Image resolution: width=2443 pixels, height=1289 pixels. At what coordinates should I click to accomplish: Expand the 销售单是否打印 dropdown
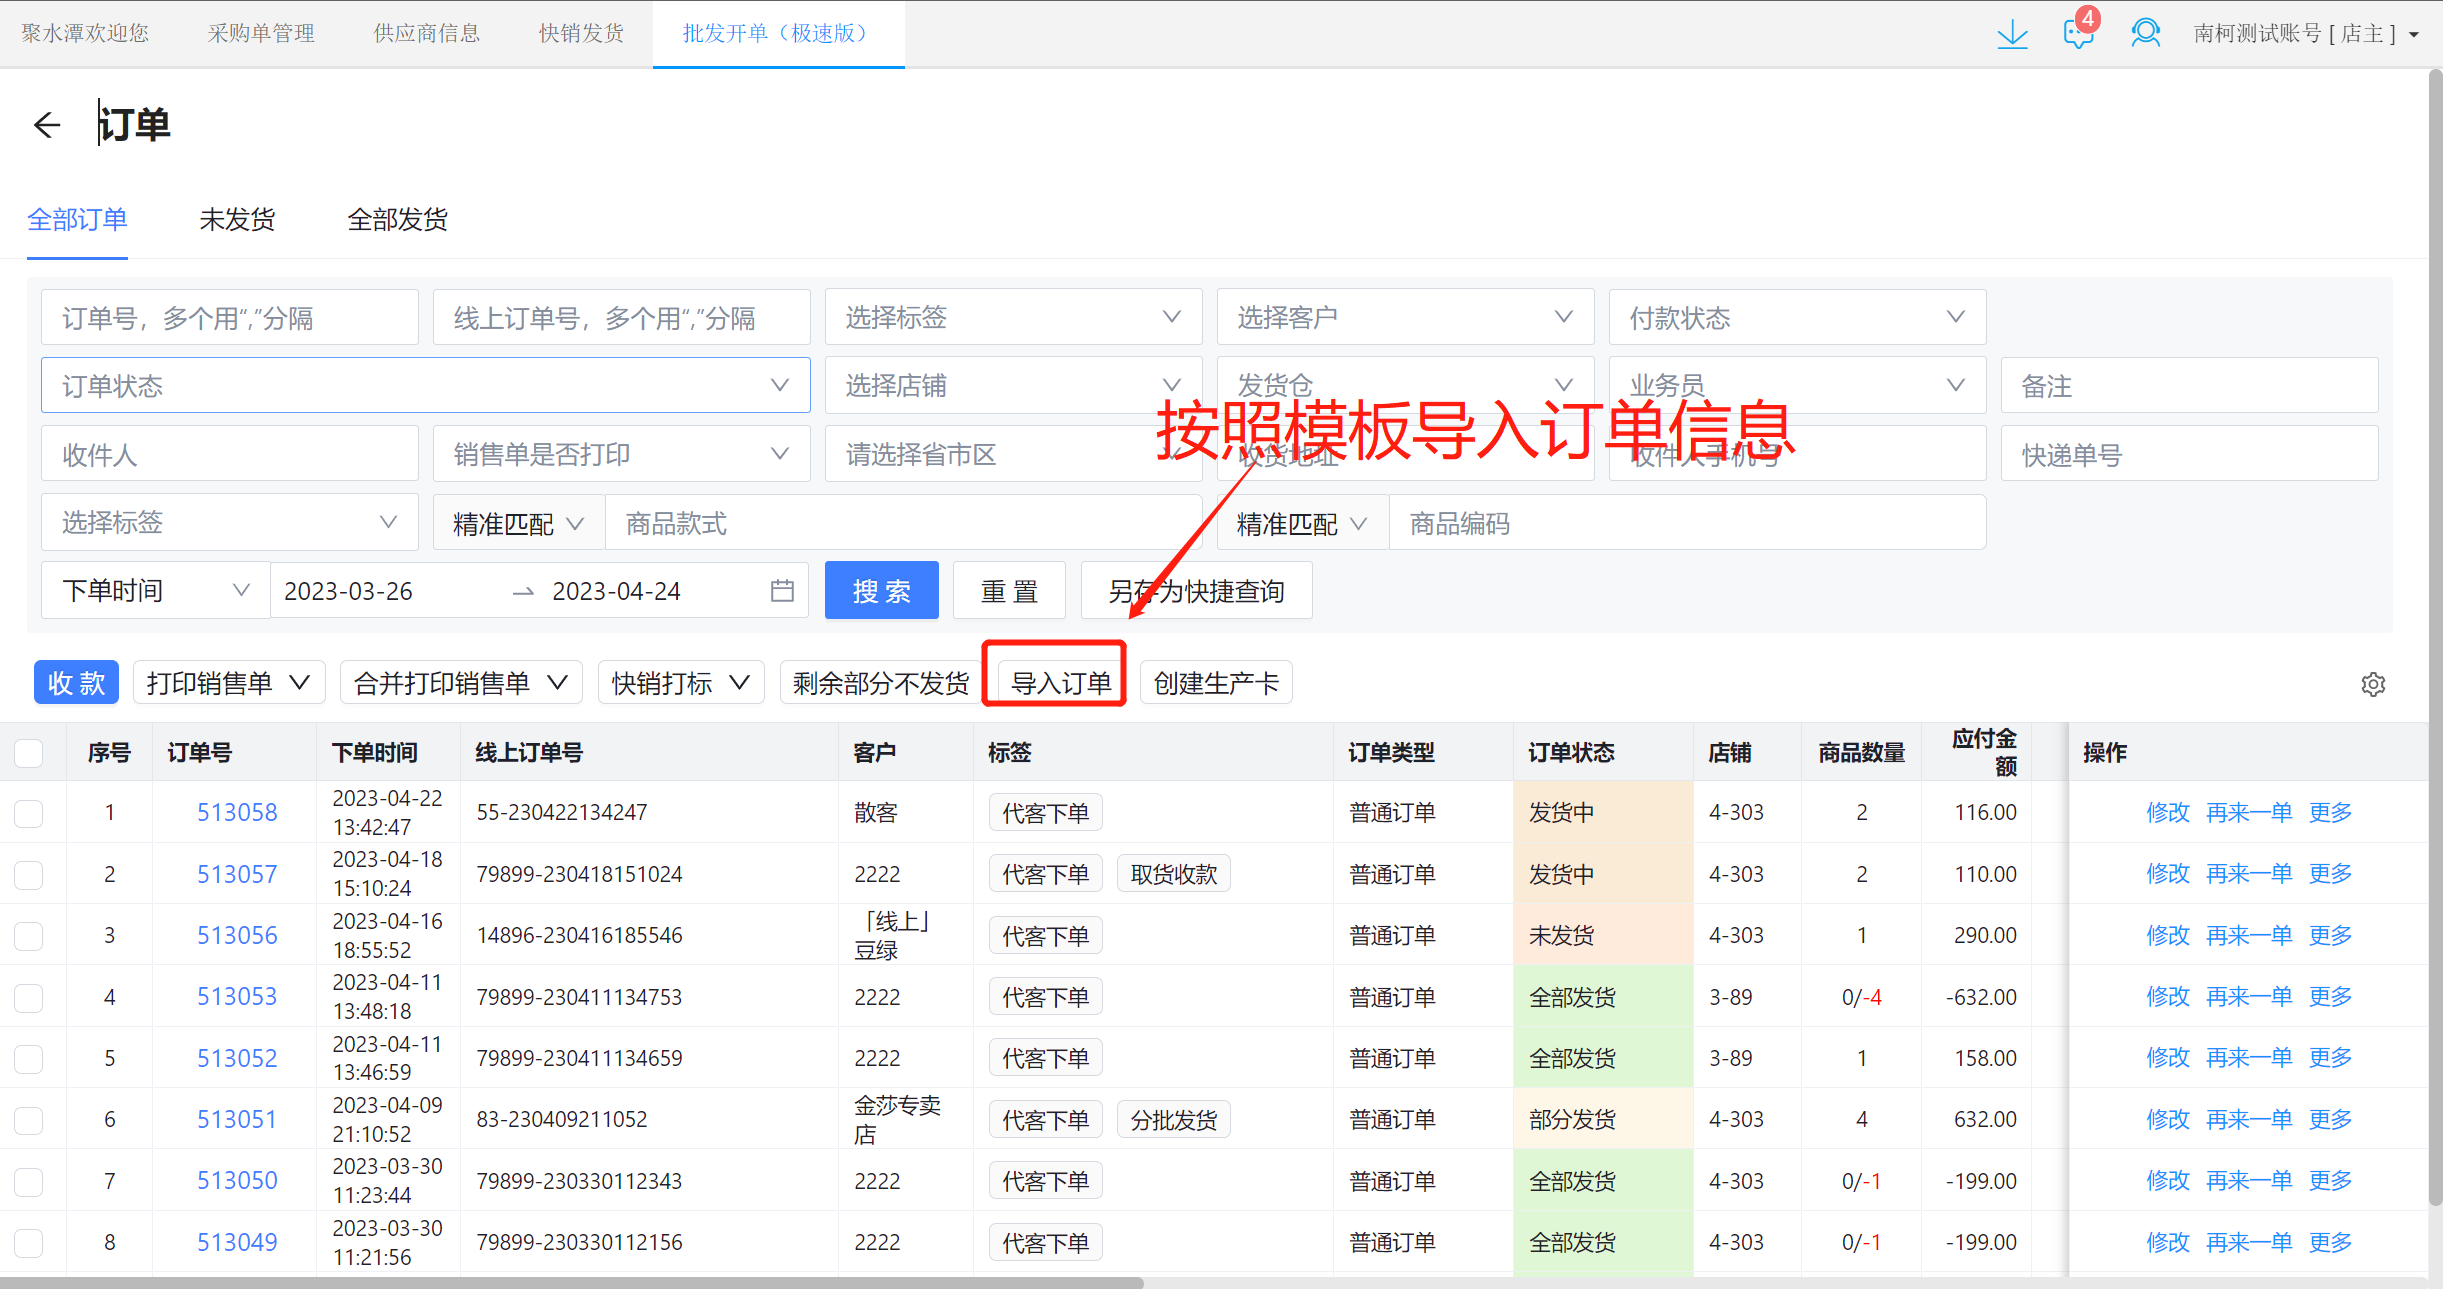pyautogui.click(x=621, y=454)
